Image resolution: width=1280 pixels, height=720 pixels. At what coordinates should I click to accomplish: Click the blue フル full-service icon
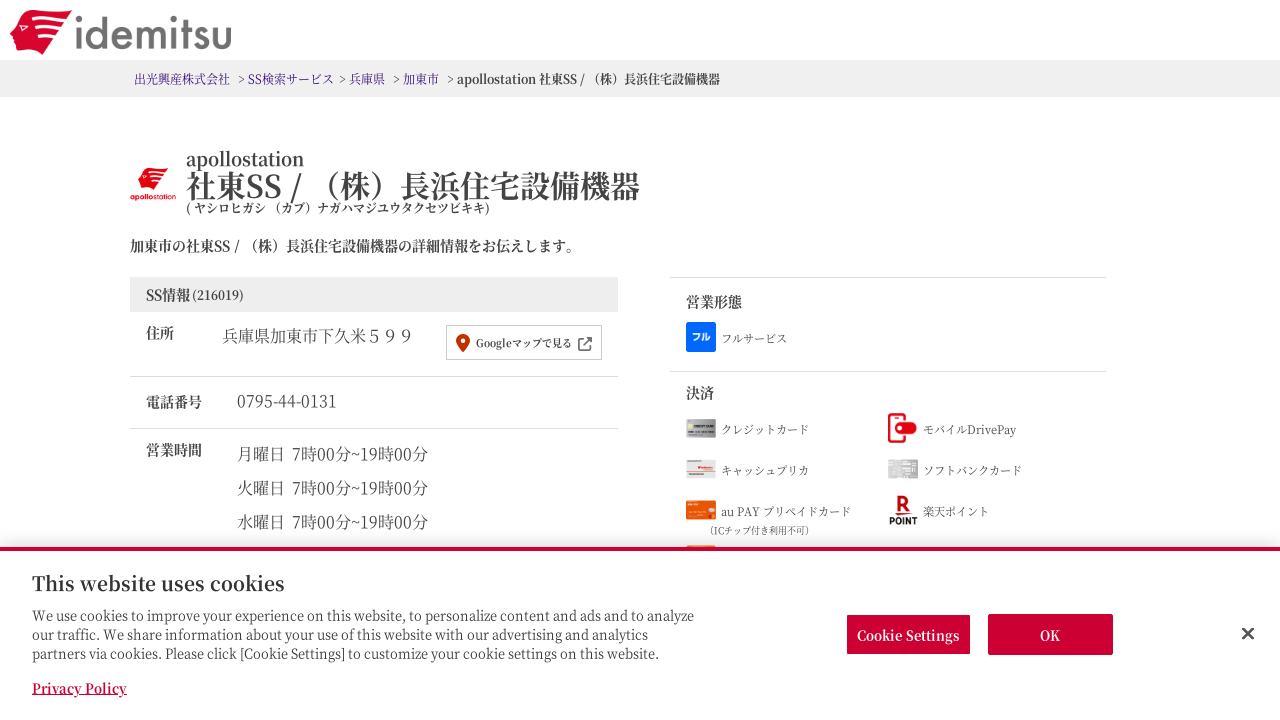701,337
